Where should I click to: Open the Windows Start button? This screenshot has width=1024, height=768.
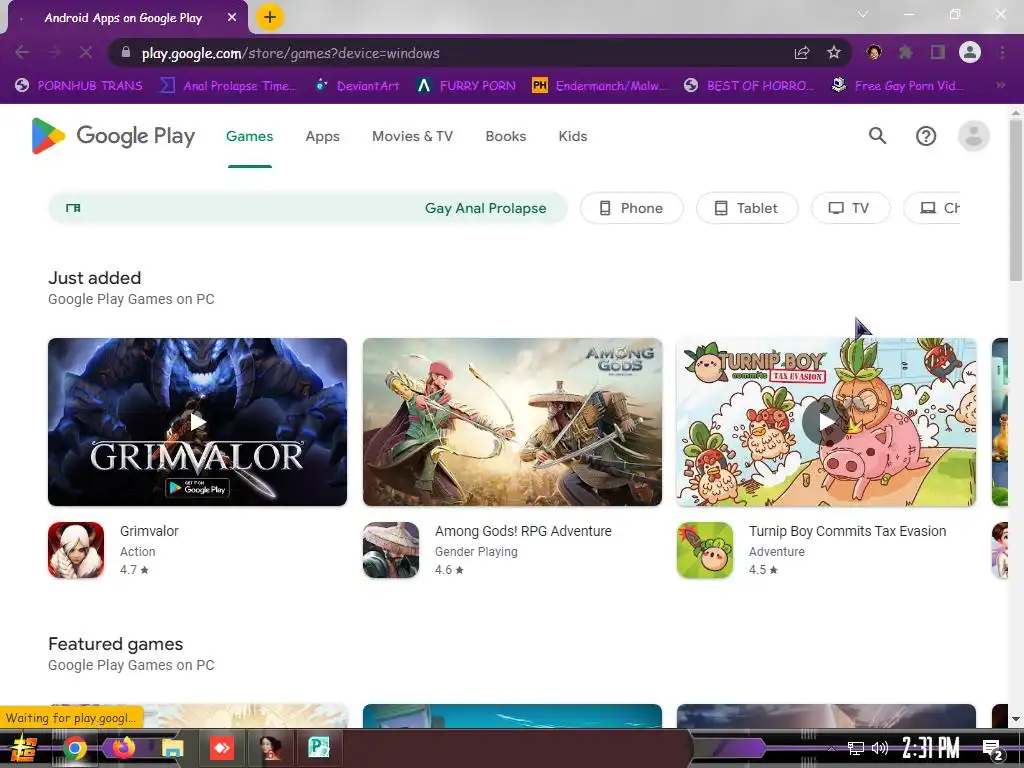[x=24, y=748]
